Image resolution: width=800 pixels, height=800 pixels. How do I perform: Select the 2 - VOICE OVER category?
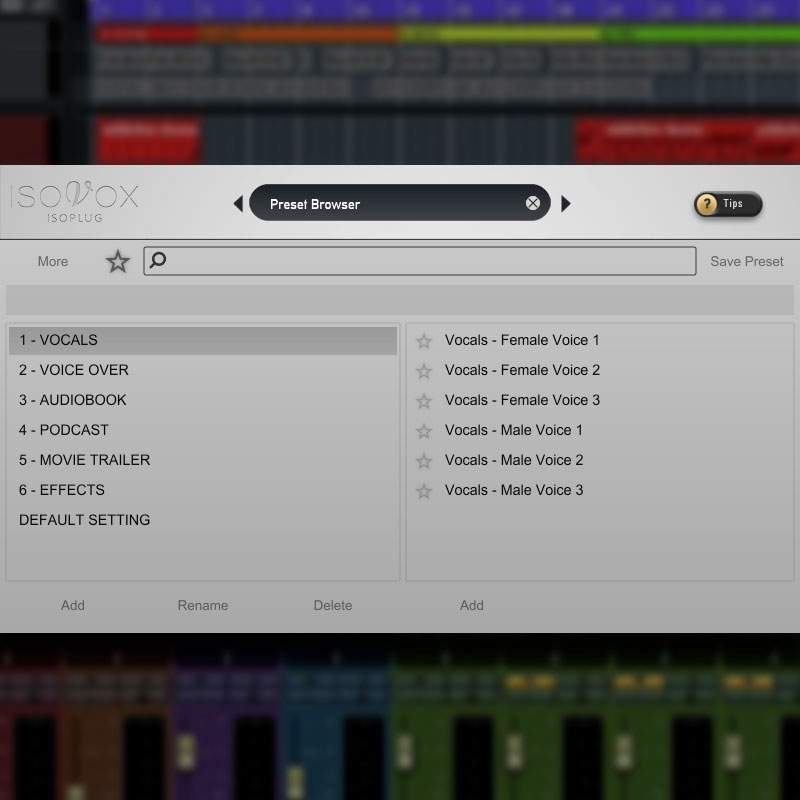(74, 370)
